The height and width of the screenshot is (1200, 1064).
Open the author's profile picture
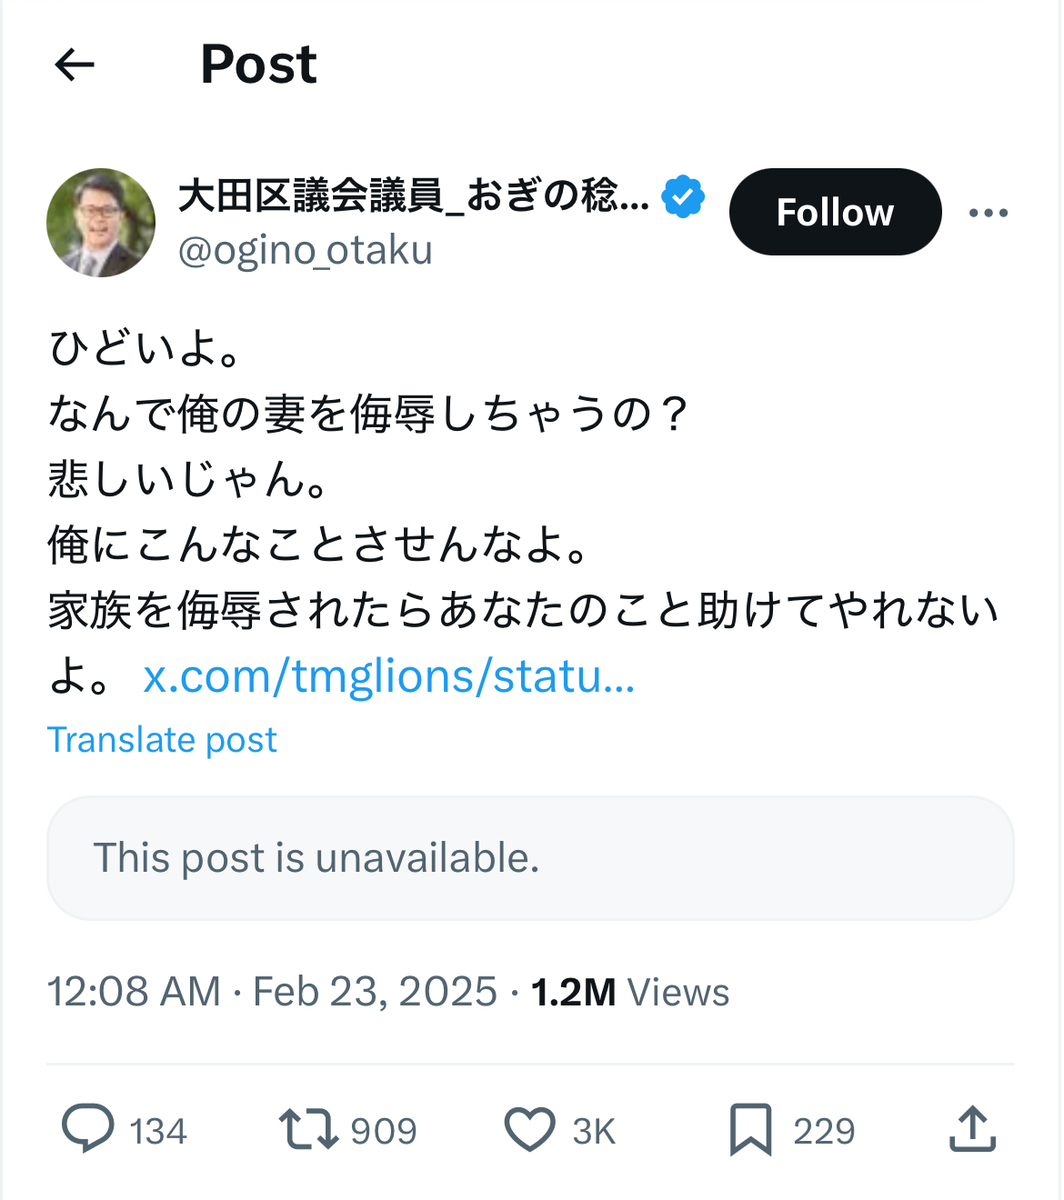tap(101, 222)
